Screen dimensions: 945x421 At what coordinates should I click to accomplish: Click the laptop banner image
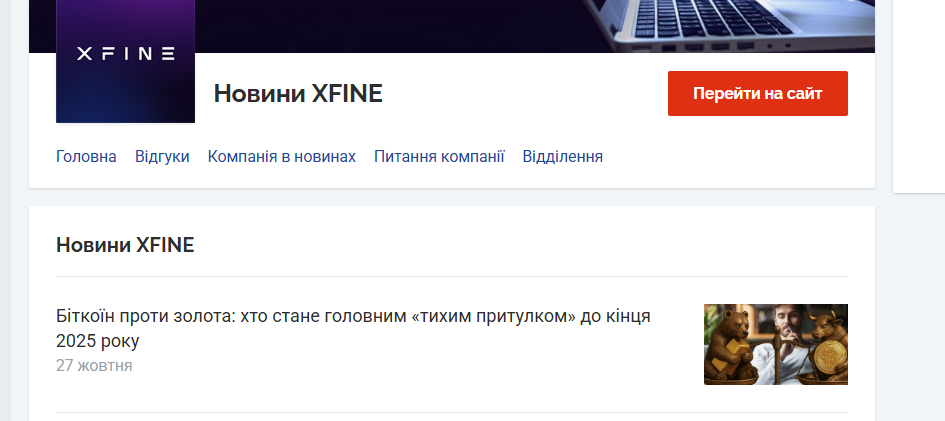tap(452, 26)
